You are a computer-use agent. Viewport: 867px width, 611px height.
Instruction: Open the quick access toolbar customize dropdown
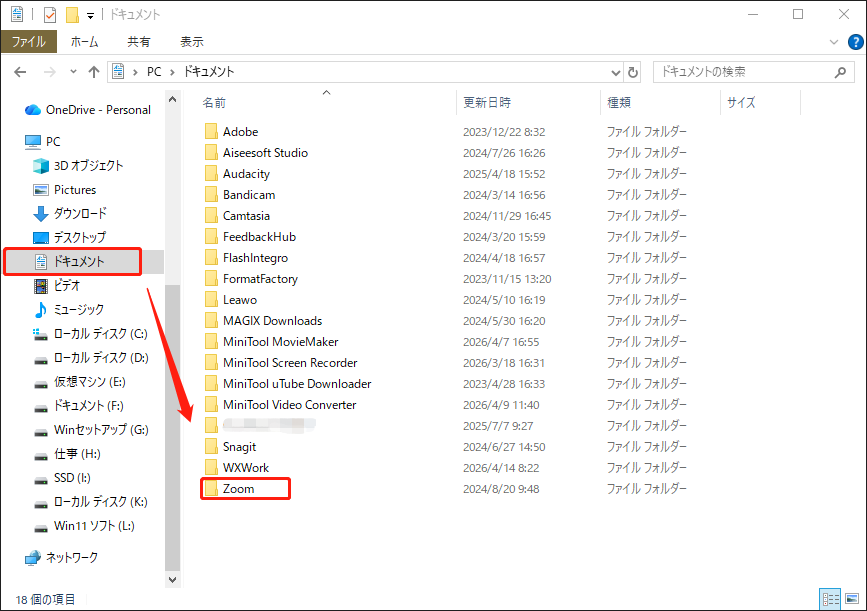click(90, 15)
